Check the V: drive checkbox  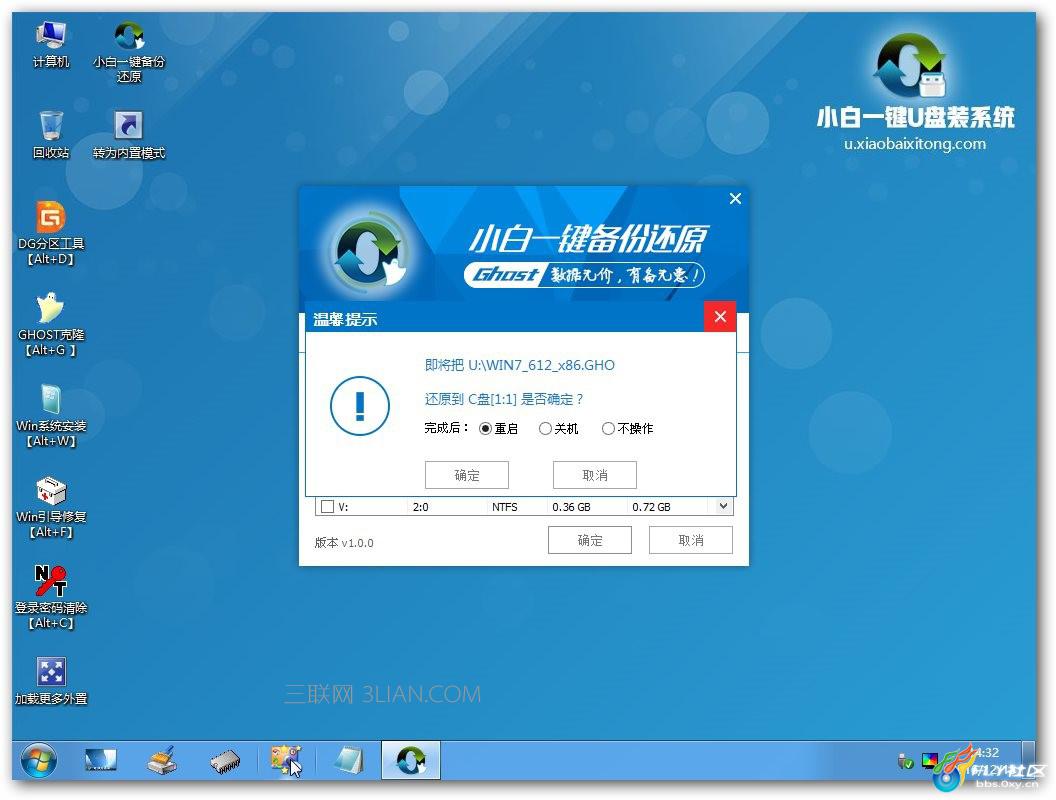click(328, 506)
